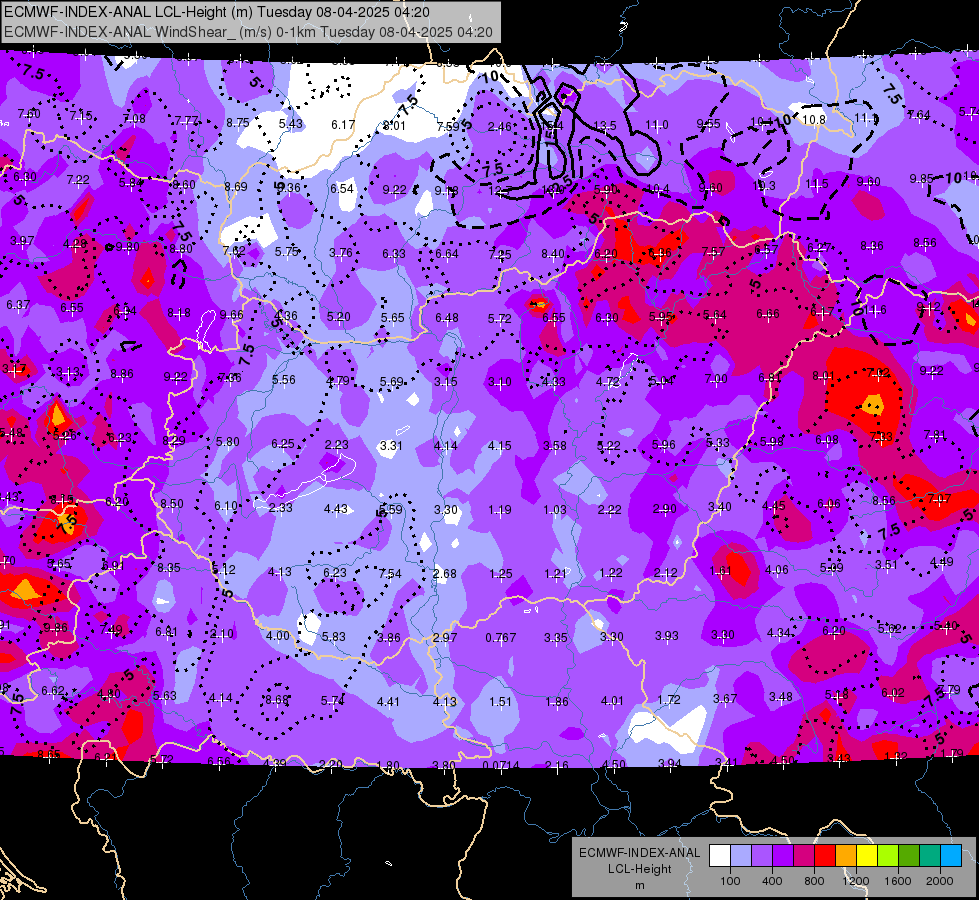Viewport: 979px width, 900px height.
Task: Click the lime yellow-green legend swatch
Action: [888, 856]
